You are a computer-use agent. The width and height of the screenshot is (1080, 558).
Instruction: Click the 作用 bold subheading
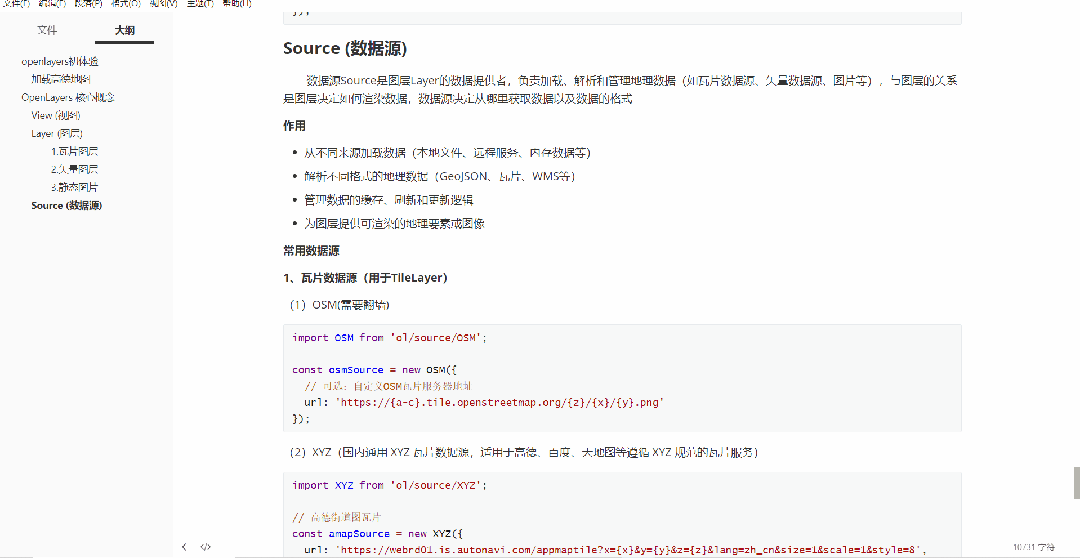click(294, 126)
